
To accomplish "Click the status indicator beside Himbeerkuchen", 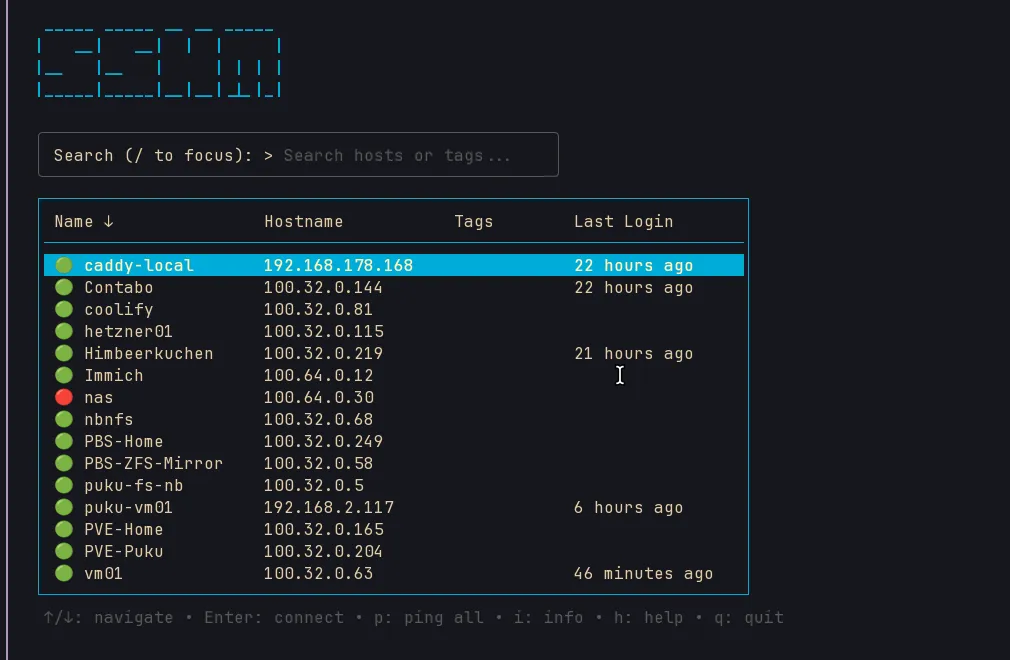I will tap(63, 353).
